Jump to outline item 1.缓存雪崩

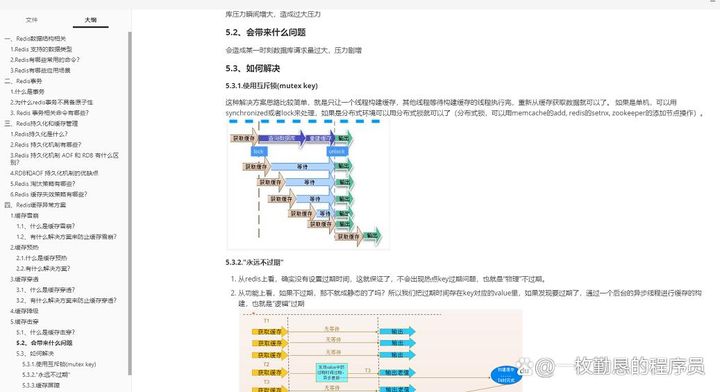click(x=24, y=215)
